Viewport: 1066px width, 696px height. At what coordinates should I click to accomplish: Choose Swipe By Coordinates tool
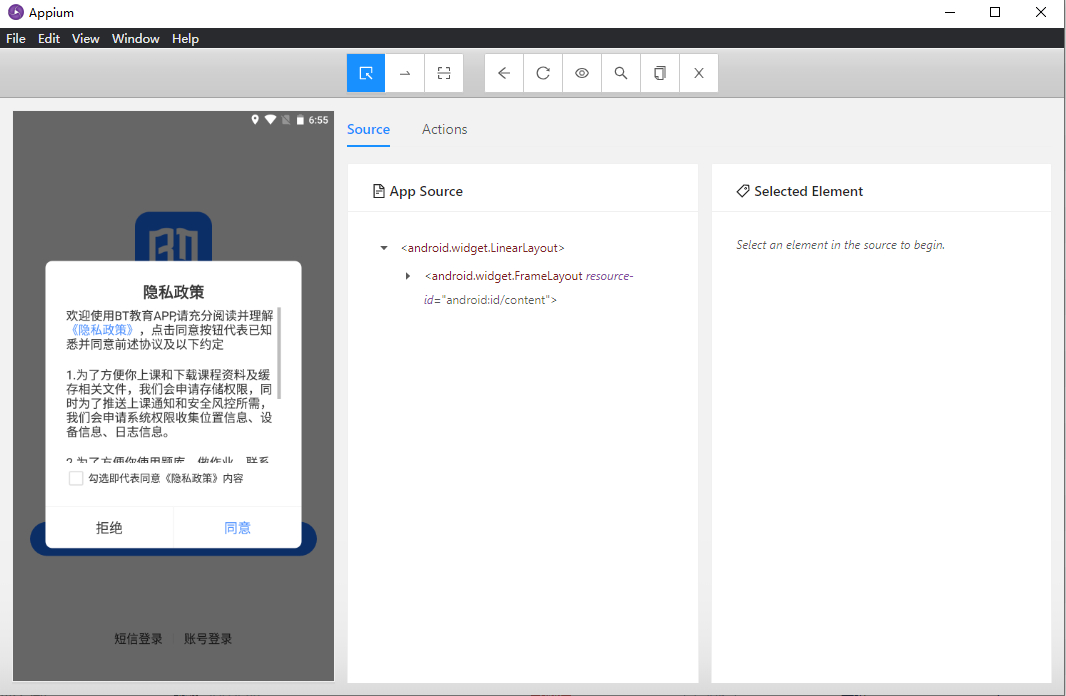pos(405,73)
